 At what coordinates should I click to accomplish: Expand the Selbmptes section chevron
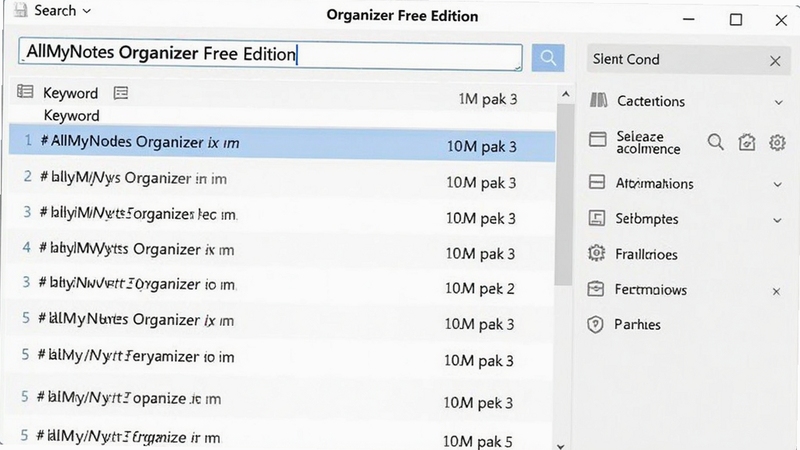point(777,220)
